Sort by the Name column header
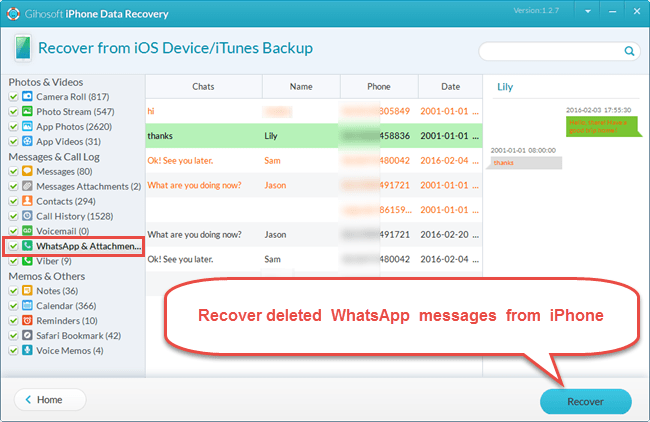Image resolution: width=650 pixels, height=422 pixels. [x=301, y=87]
